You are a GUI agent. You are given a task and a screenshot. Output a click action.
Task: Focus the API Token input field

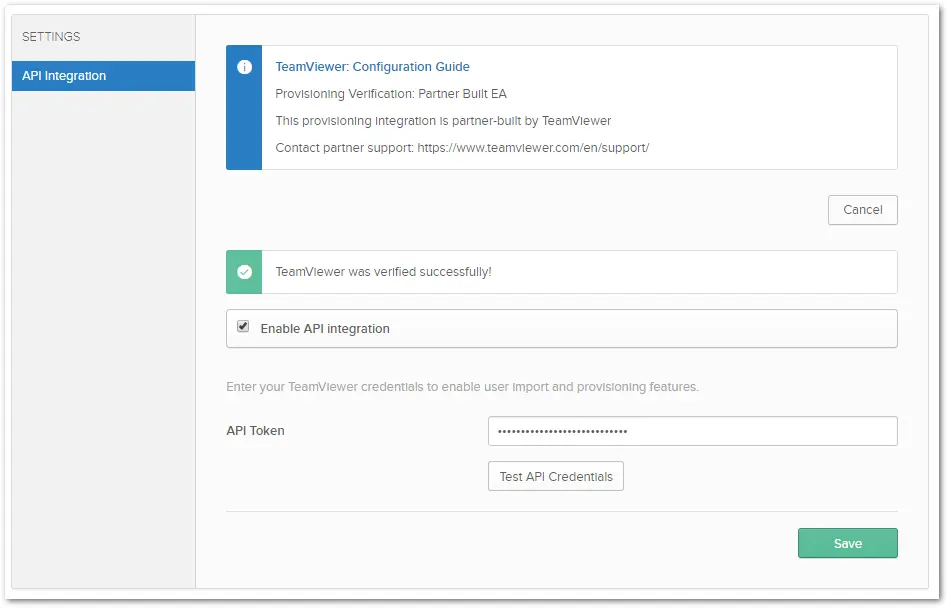[692, 431]
